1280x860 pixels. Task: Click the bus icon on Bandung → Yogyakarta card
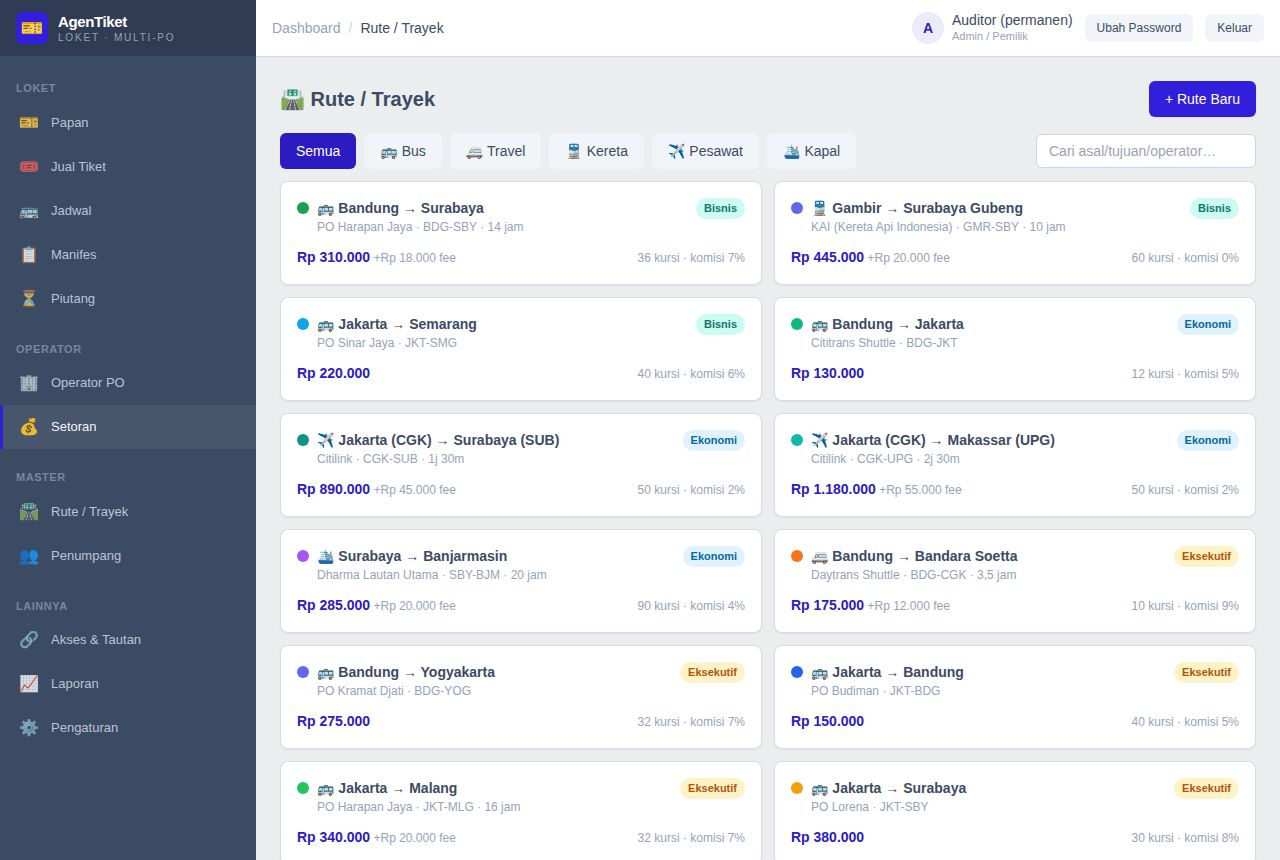coord(326,672)
